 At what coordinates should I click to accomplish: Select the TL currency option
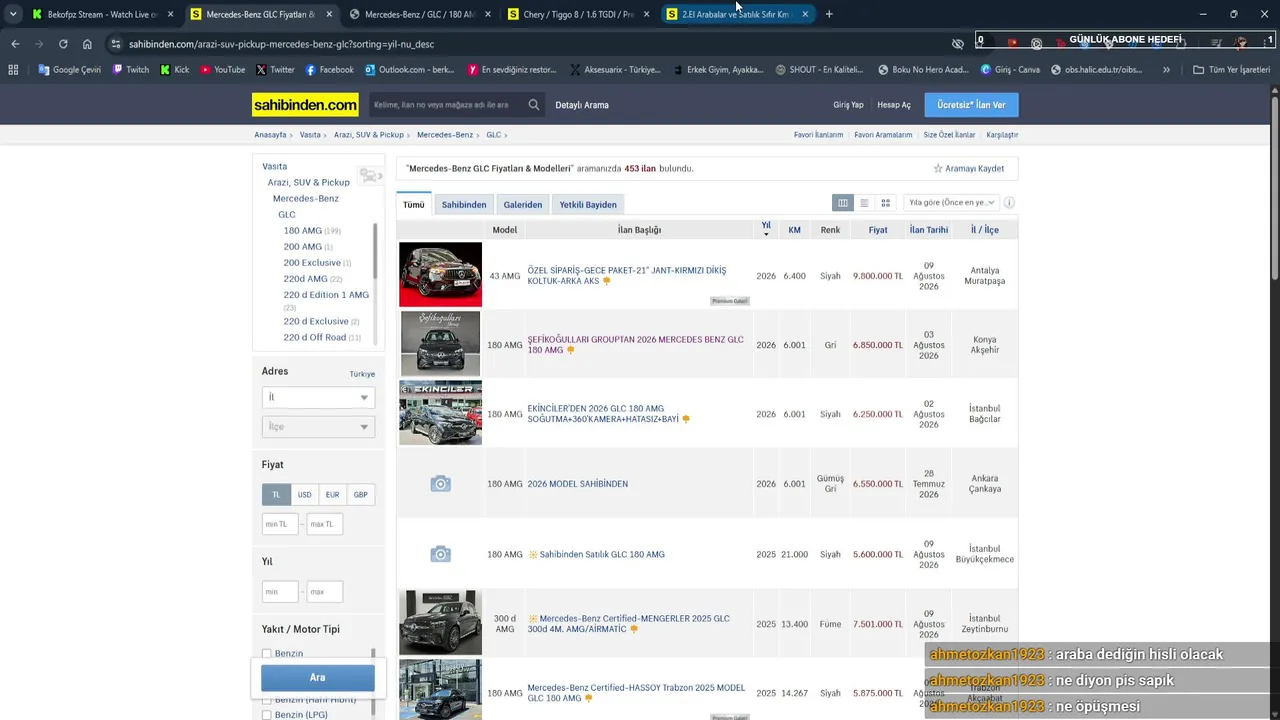pos(277,495)
